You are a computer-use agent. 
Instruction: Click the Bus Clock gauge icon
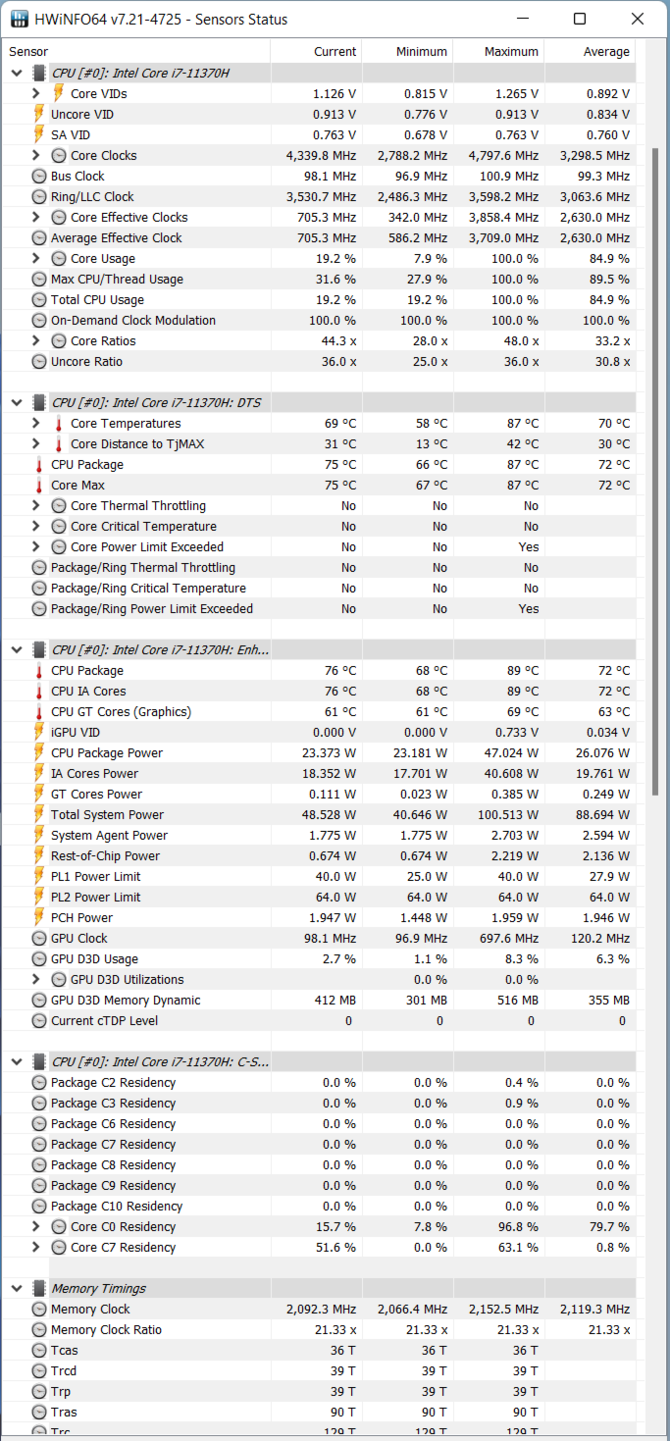pyautogui.click(x=39, y=176)
